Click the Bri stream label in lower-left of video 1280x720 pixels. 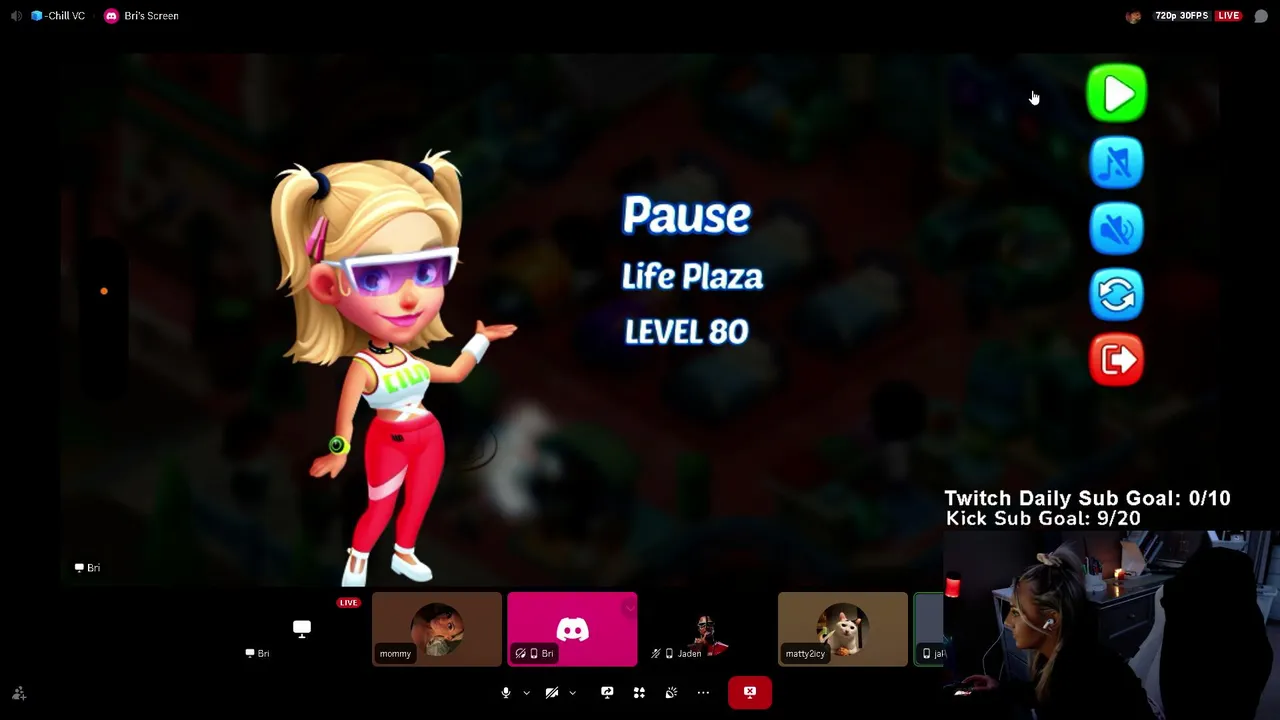[x=88, y=568]
